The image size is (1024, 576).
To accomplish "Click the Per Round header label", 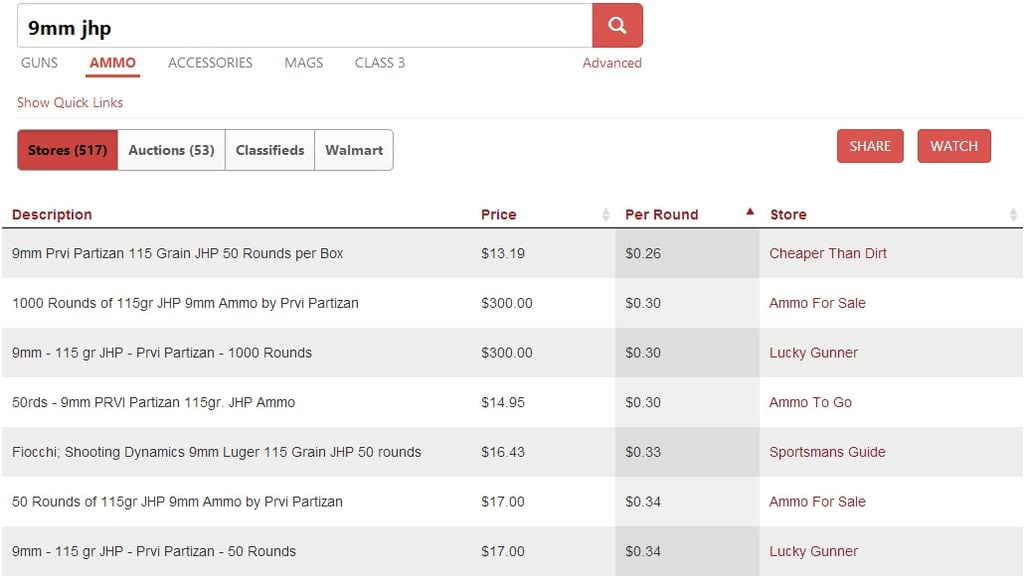I will 662,215.
